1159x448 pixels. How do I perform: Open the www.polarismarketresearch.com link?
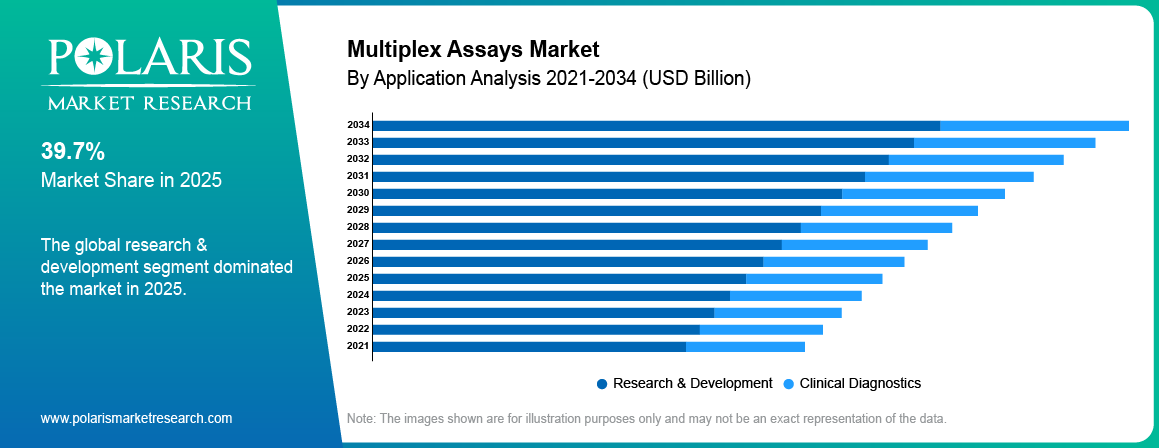click(x=137, y=418)
